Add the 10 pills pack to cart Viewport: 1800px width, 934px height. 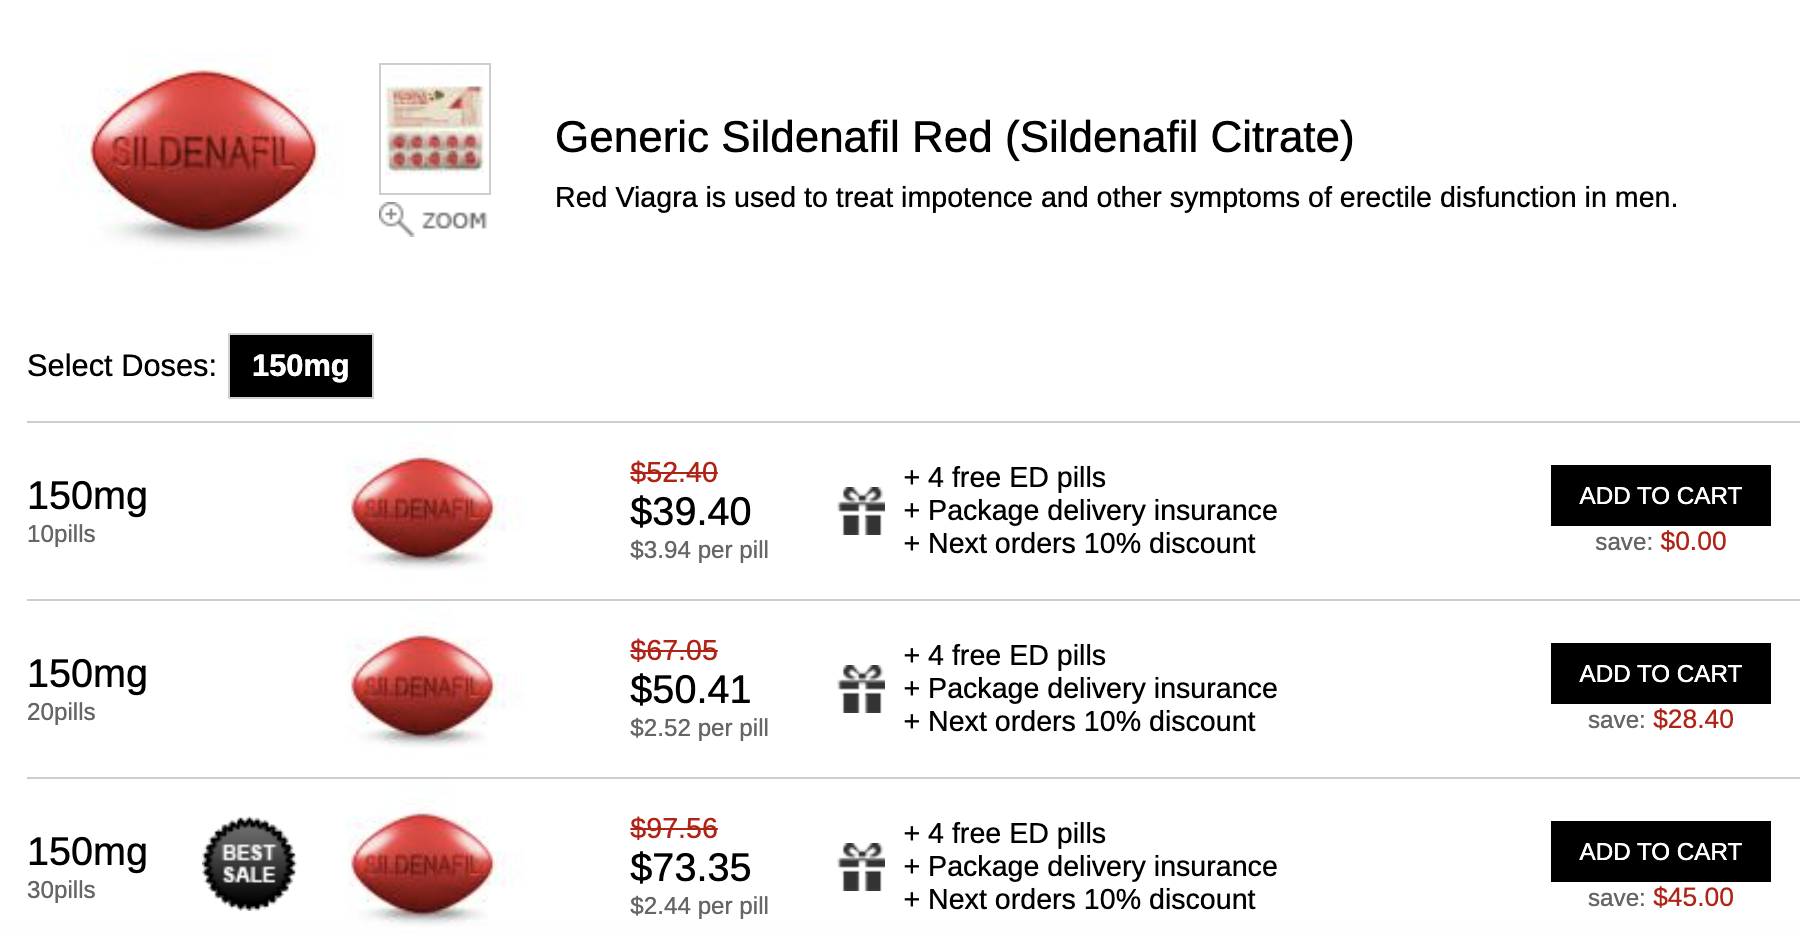(x=1659, y=495)
